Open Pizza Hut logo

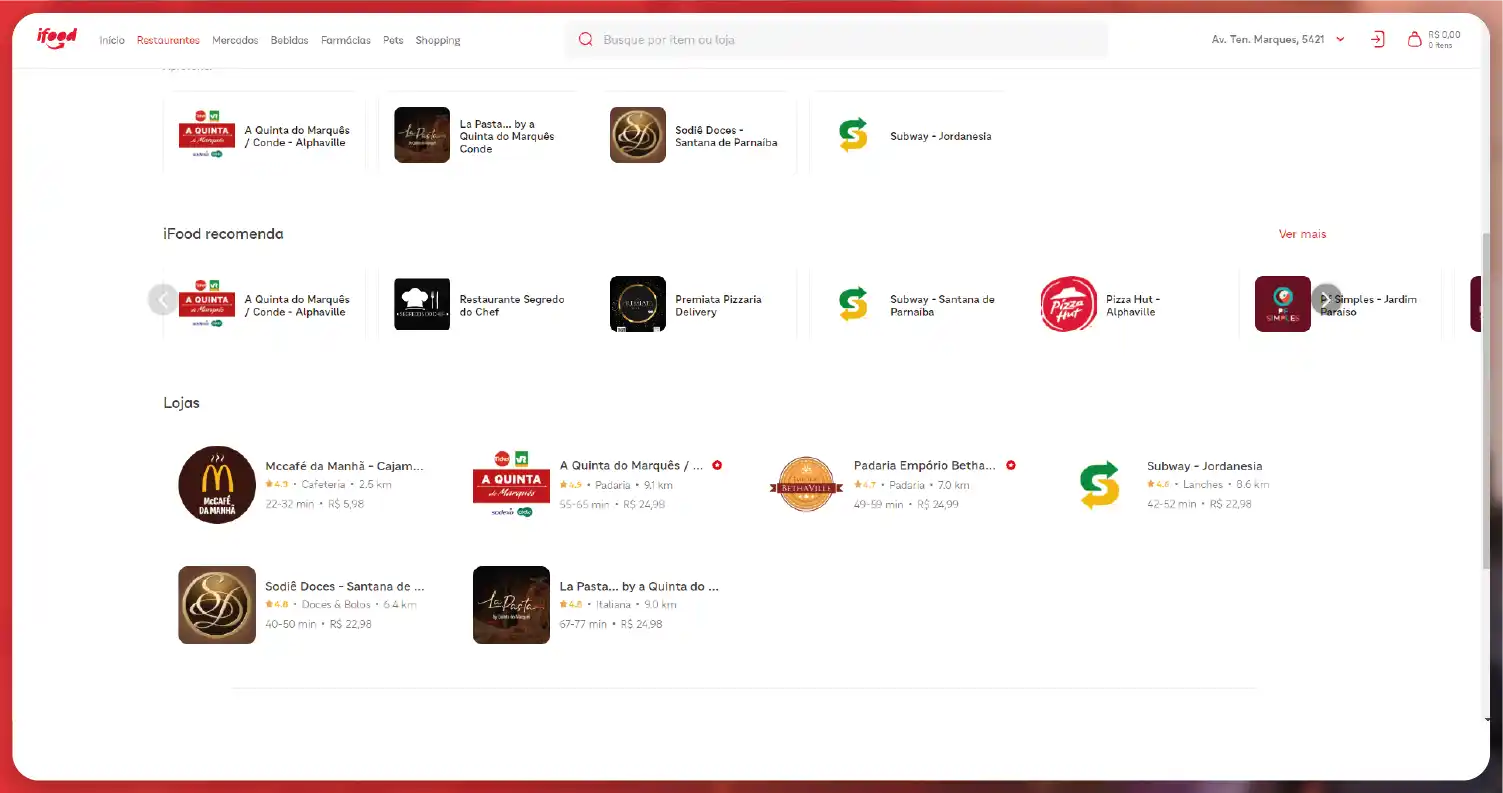[x=1068, y=304]
